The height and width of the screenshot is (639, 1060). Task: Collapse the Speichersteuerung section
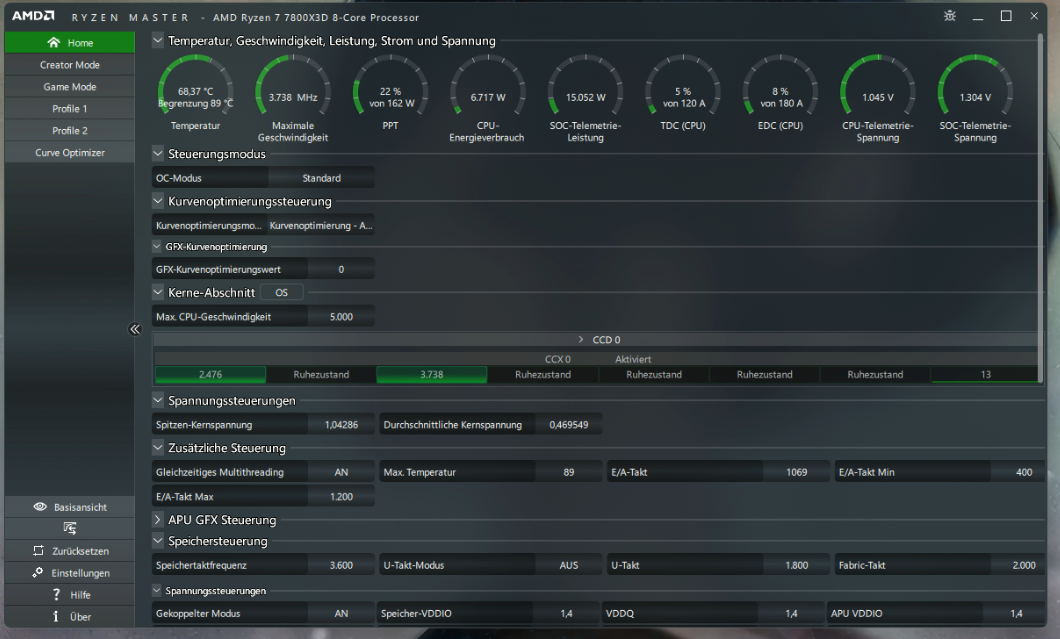[x=158, y=541]
